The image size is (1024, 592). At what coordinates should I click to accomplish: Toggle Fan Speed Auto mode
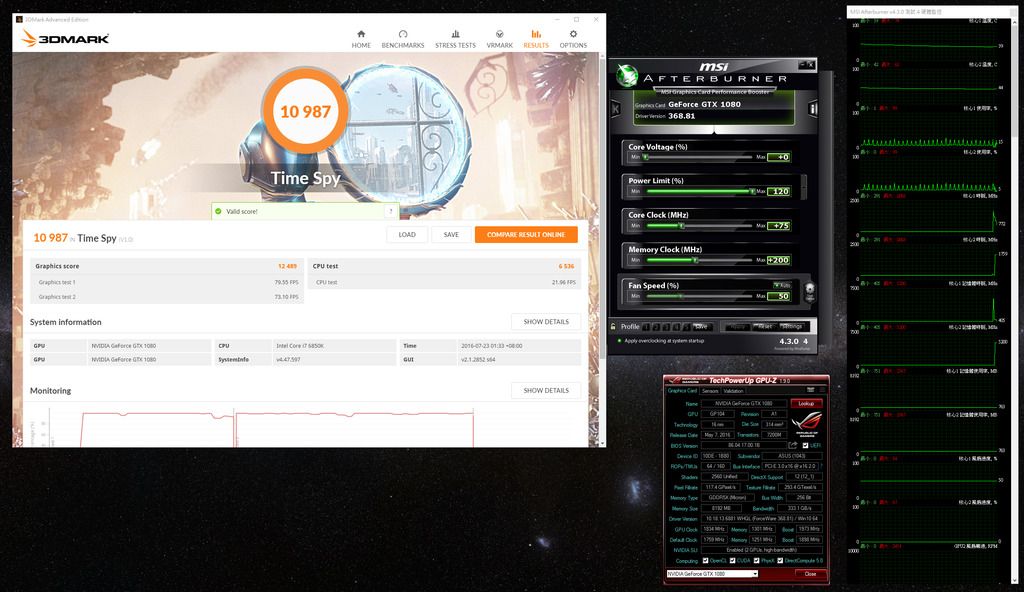tap(782, 285)
